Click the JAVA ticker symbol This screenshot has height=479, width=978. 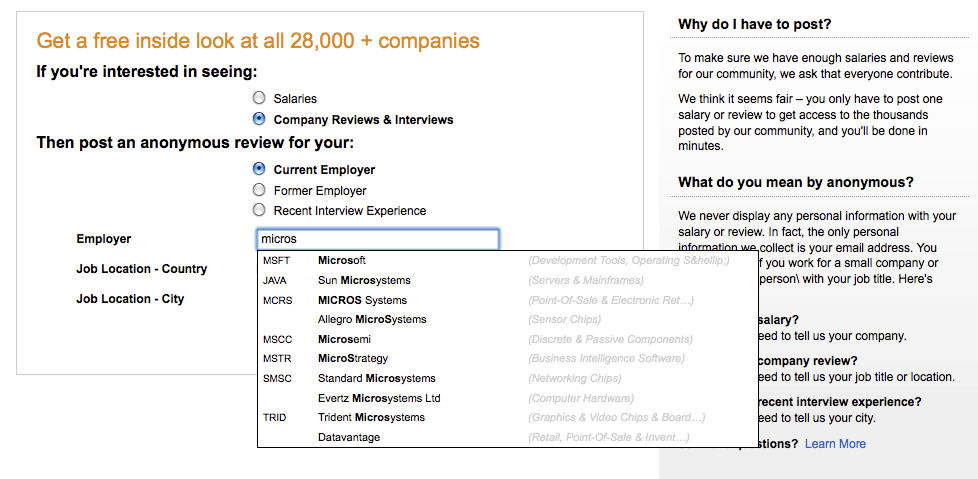coord(274,280)
